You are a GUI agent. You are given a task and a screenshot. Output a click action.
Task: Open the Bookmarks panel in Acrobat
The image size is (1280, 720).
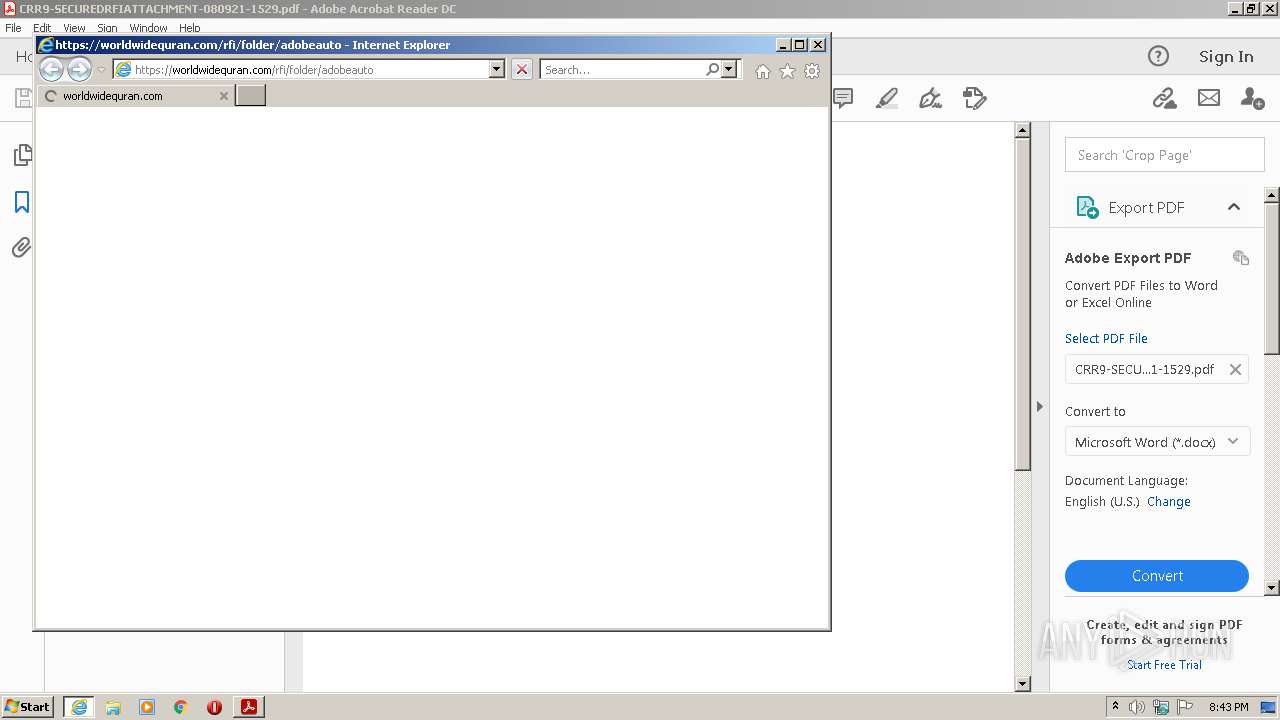click(x=21, y=202)
